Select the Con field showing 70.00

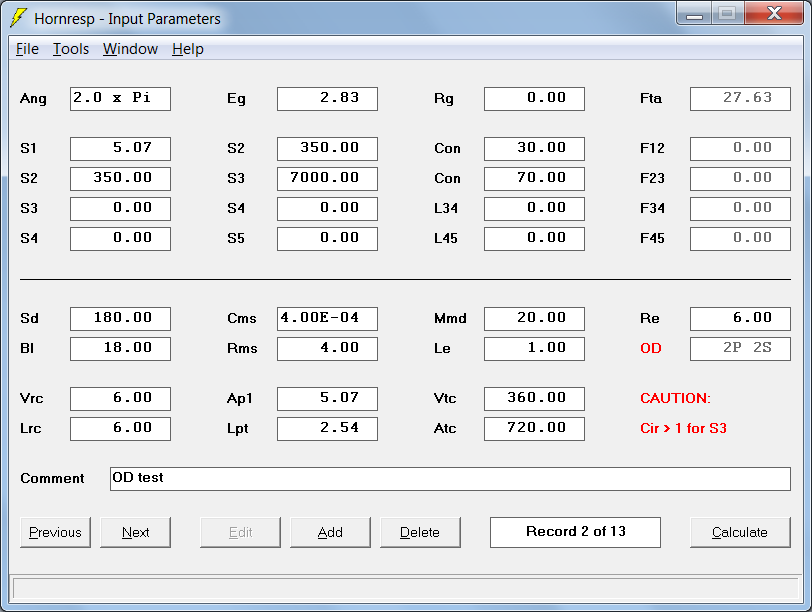534,179
